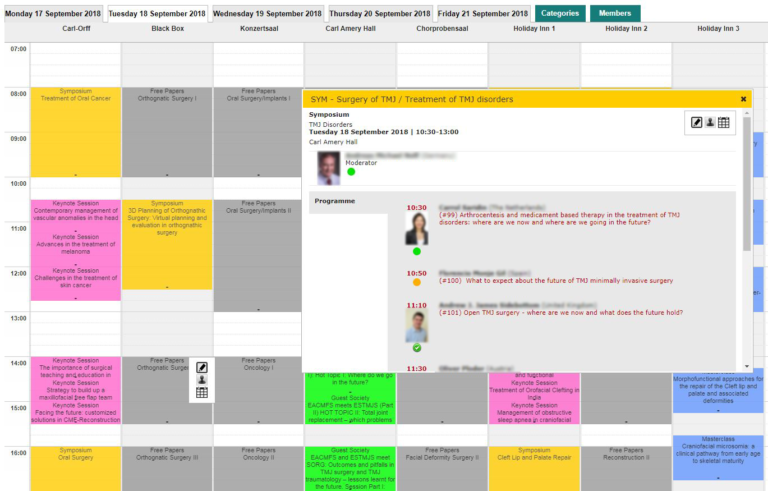Switch to the Friday 21 September 2018 tab
This screenshot has width=768, height=491.
pyautogui.click(x=483, y=14)
